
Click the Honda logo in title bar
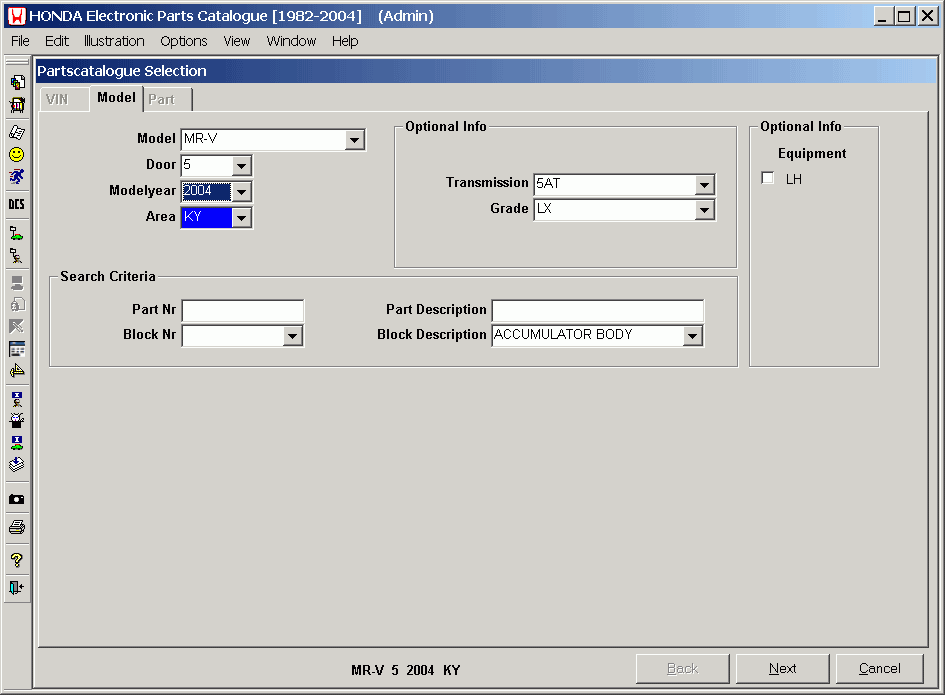17,16
